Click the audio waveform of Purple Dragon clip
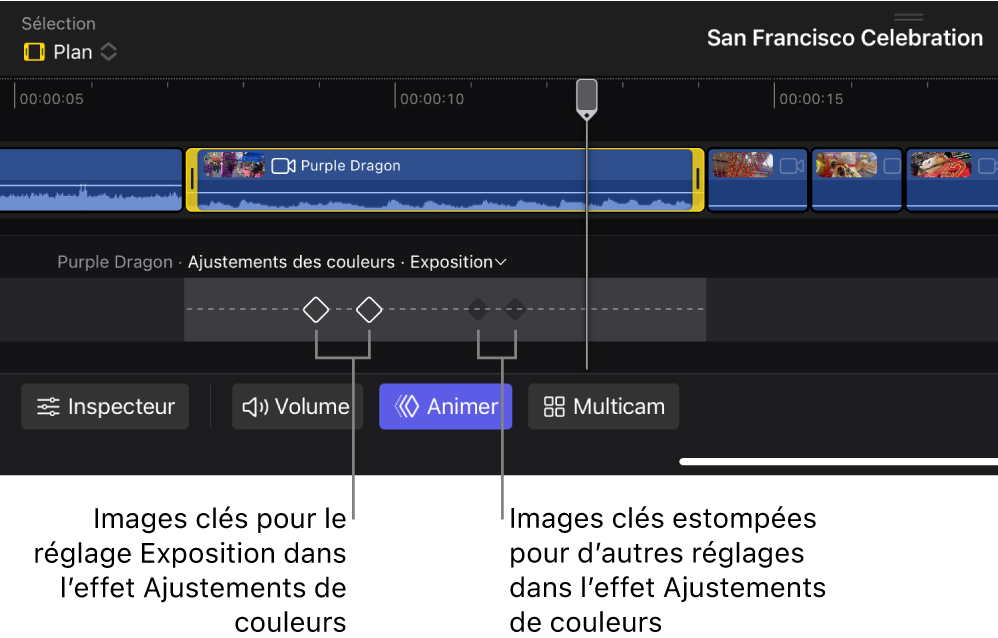 444,203
